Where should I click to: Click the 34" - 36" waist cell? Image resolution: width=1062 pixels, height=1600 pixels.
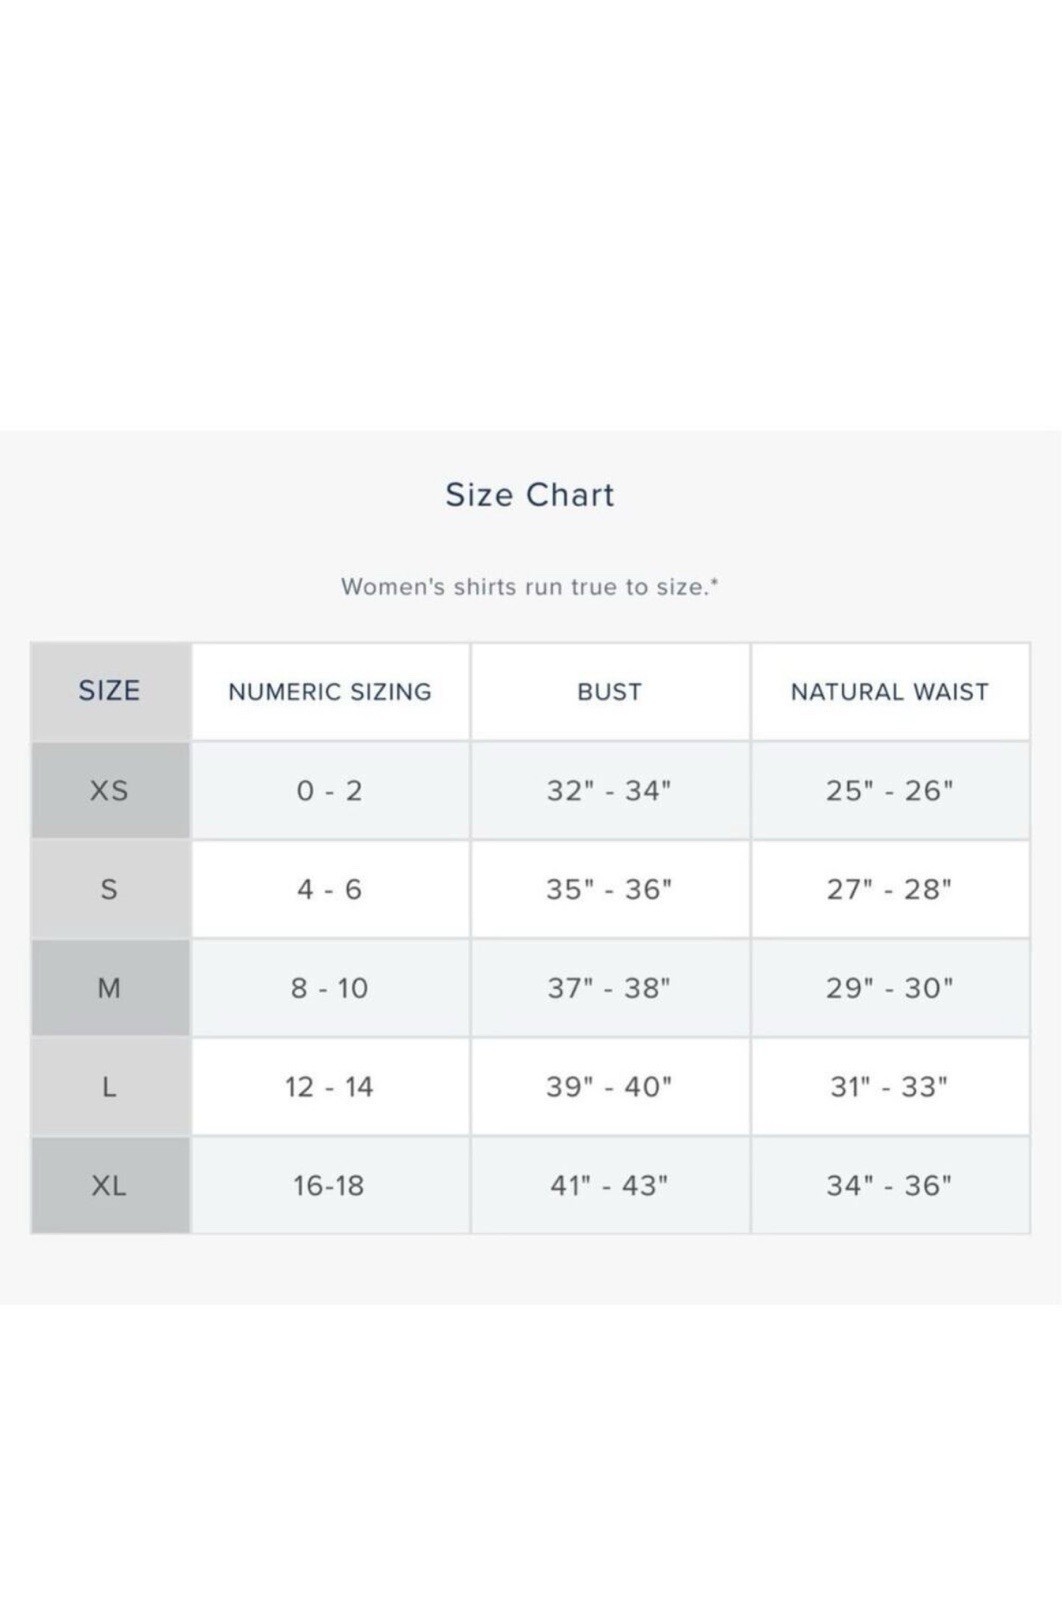tap(890, 1185)
